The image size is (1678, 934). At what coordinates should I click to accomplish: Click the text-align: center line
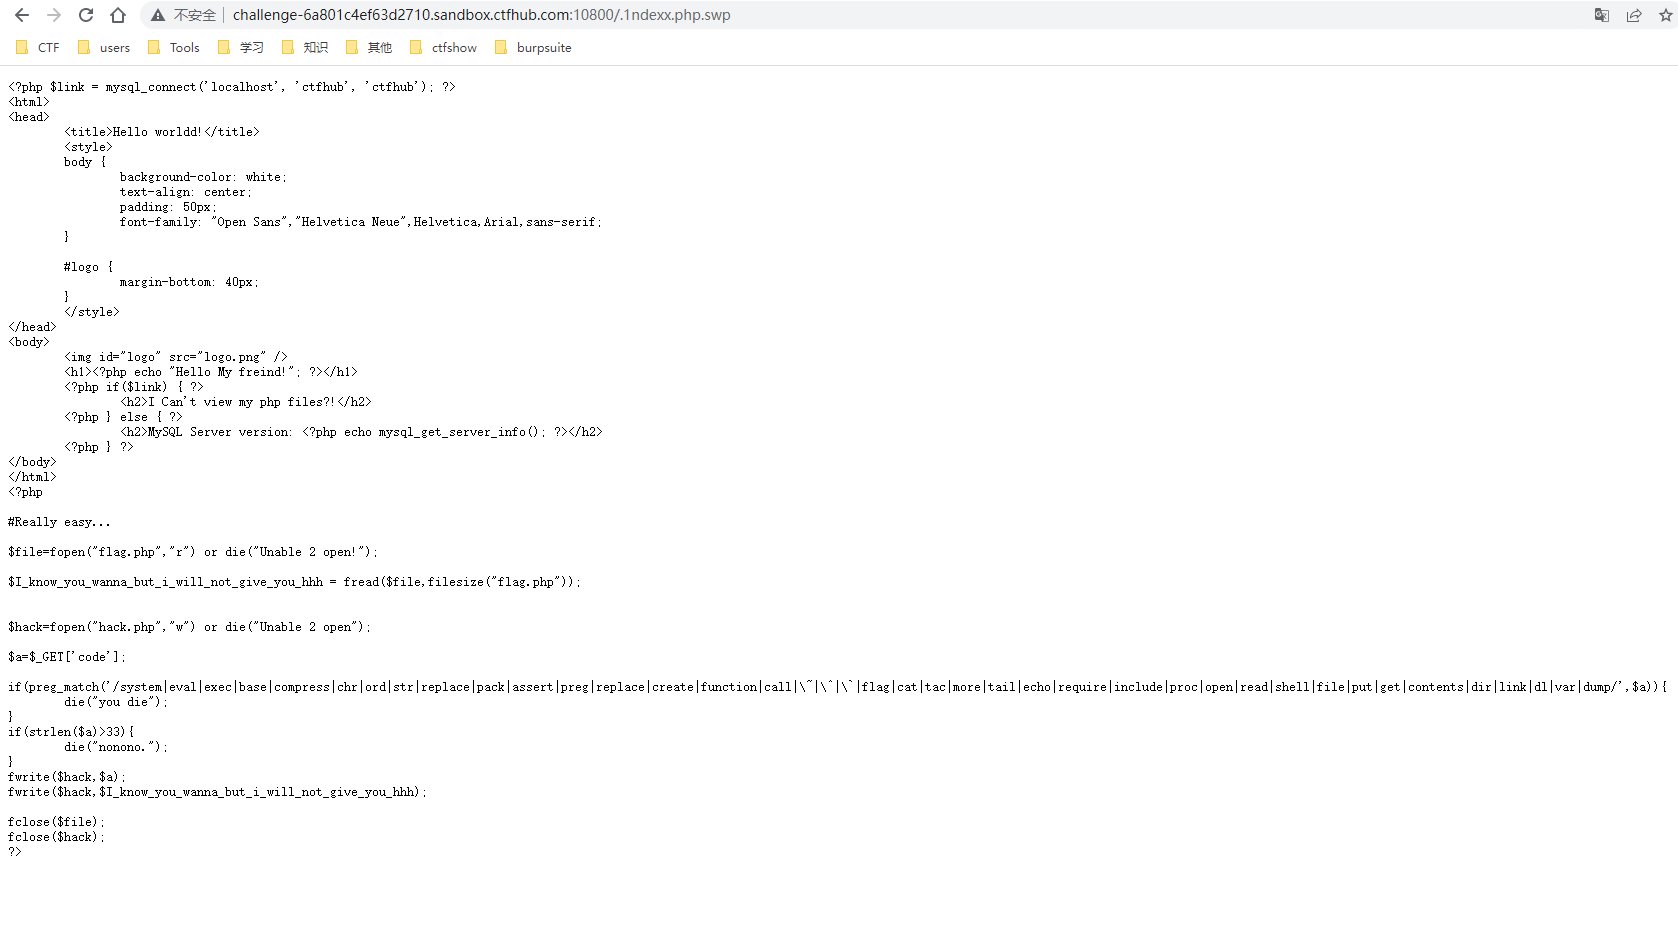(x=186, y=192)
